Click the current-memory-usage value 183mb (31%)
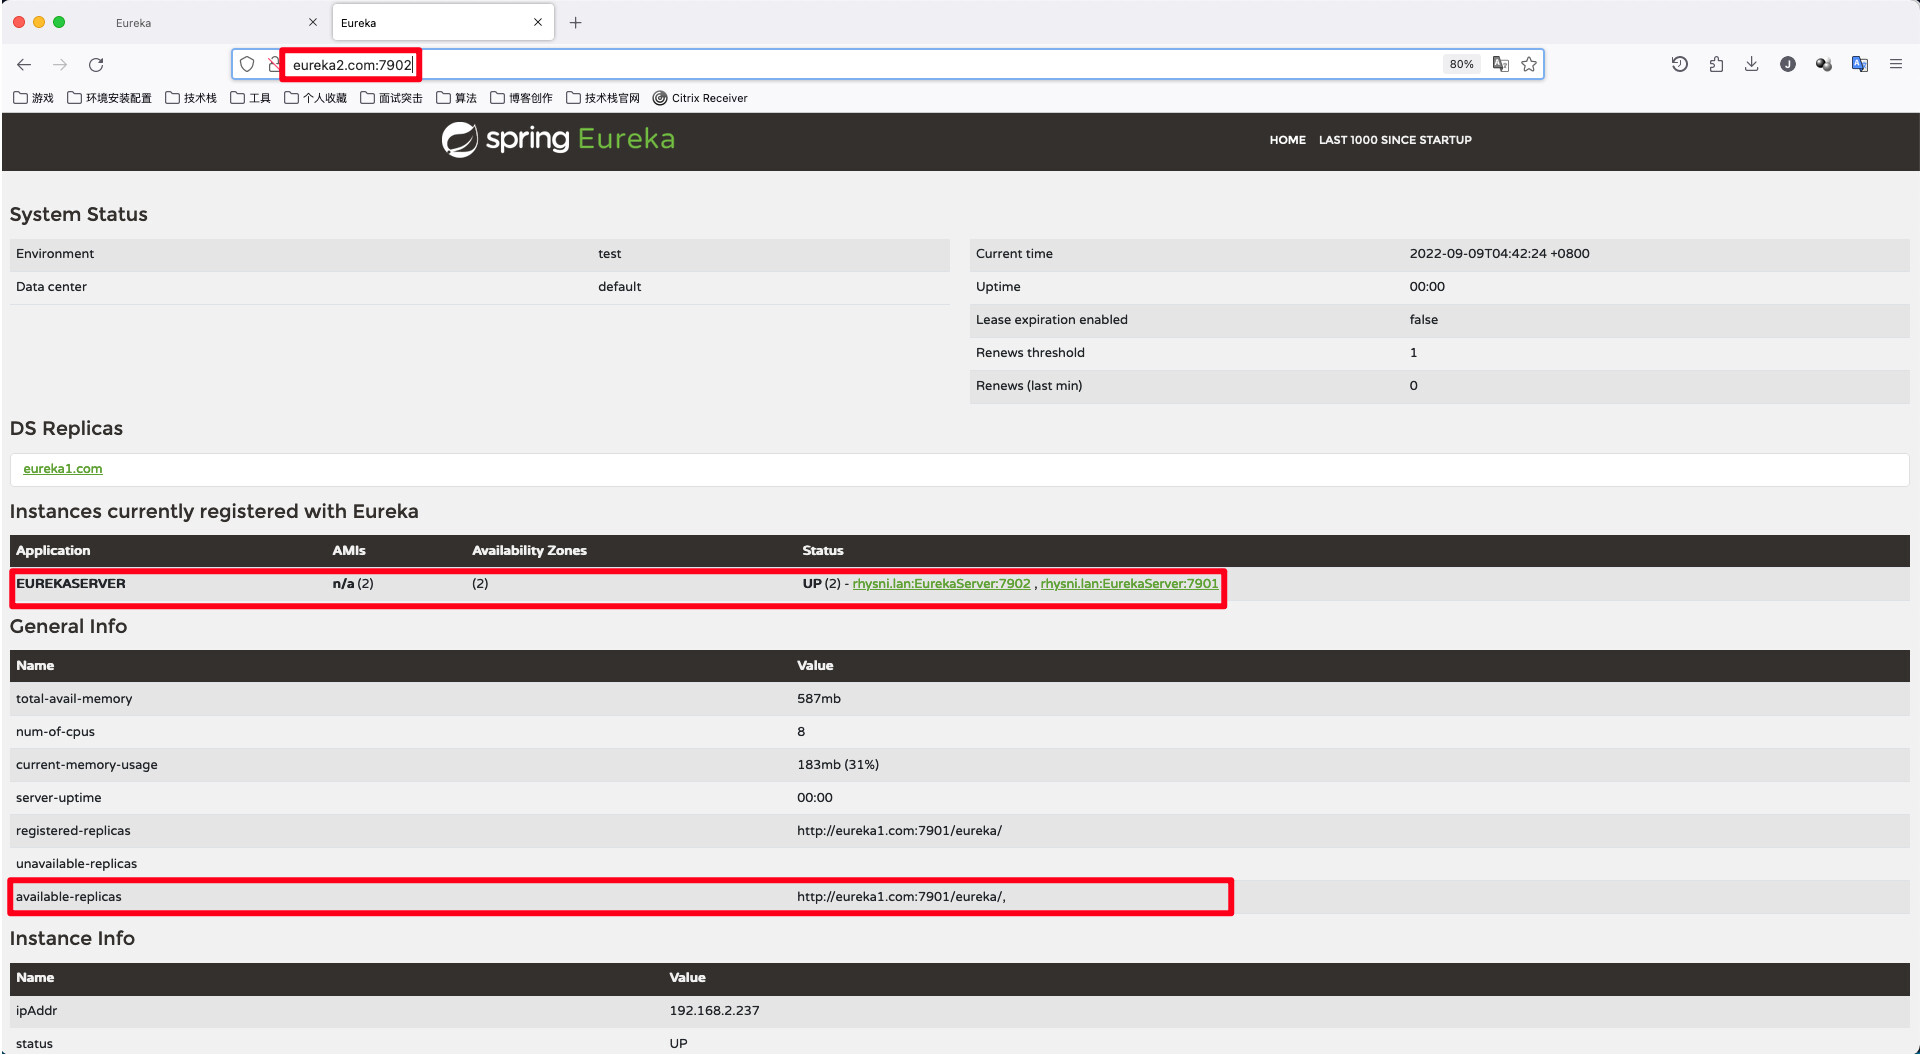Image resolution: width=1920 pixels, height=1055 pixels. pyautogui.click(x=838, y=765)
